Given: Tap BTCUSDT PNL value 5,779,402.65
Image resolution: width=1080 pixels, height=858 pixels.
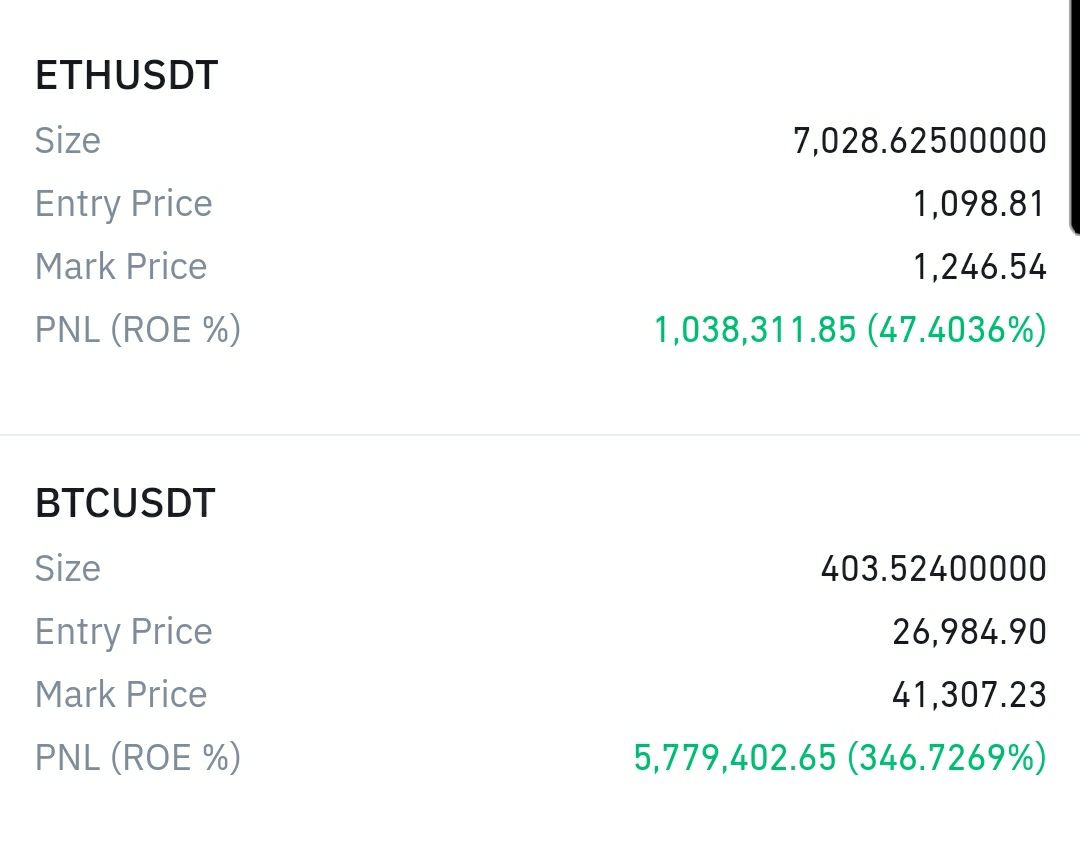Looking at the screenshot, I should pos(734,757).
